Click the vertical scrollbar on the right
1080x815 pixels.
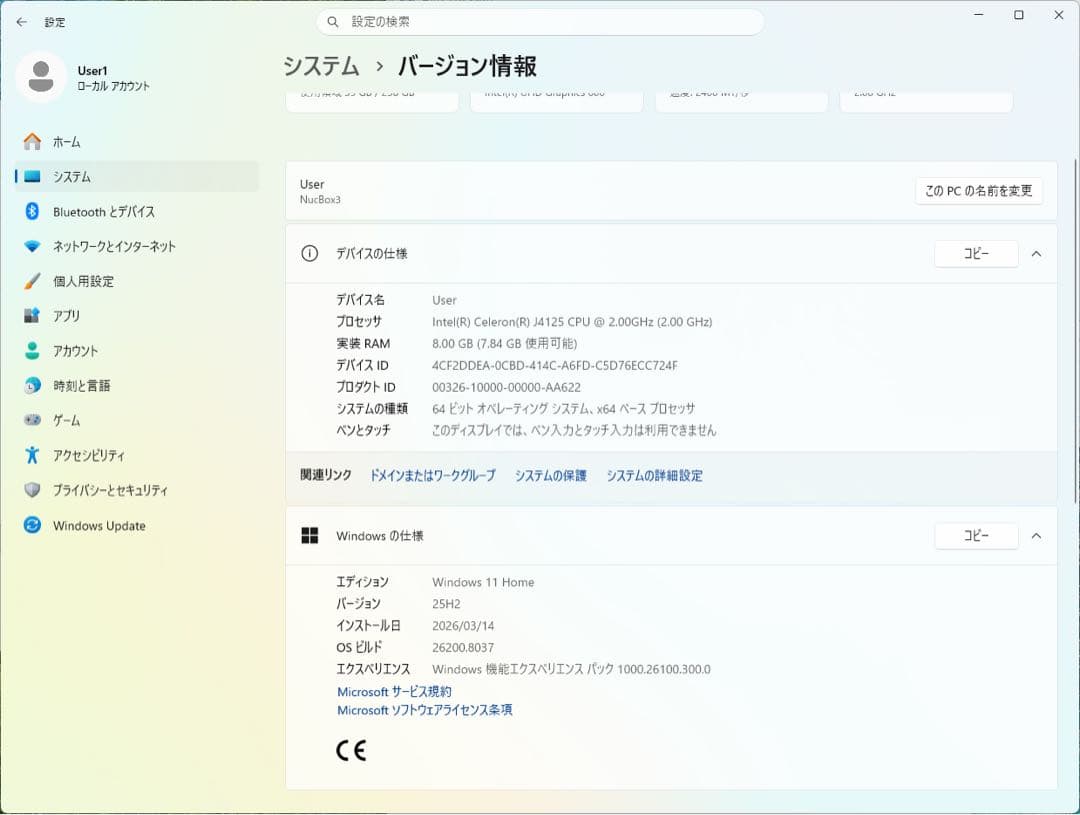tap(1075, 331)
